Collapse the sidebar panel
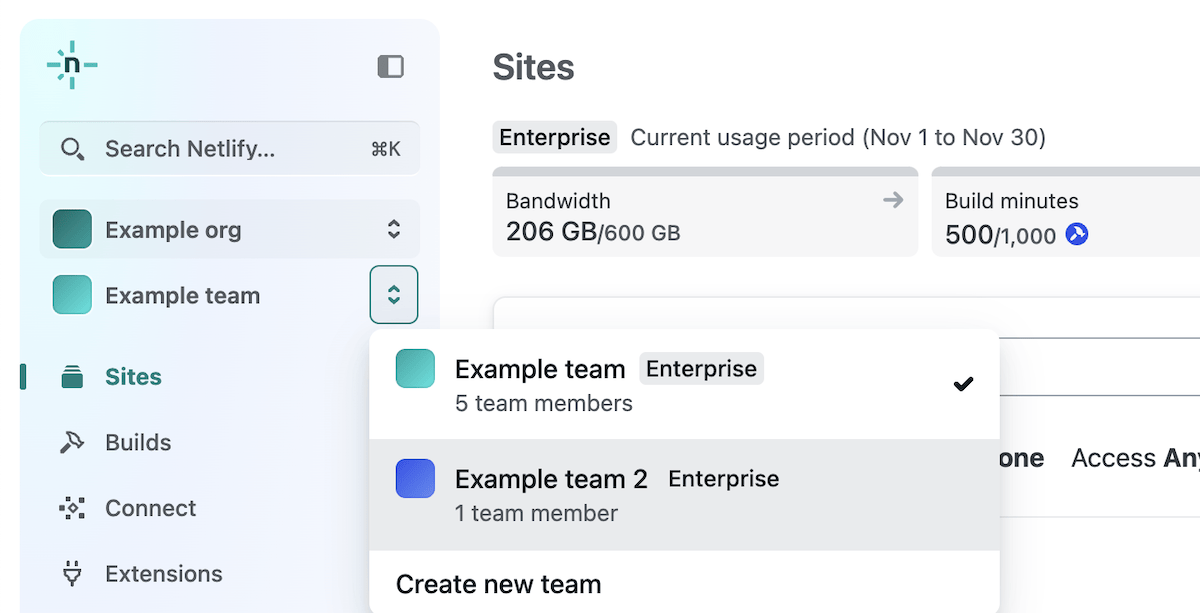 (x=390, y=67)
